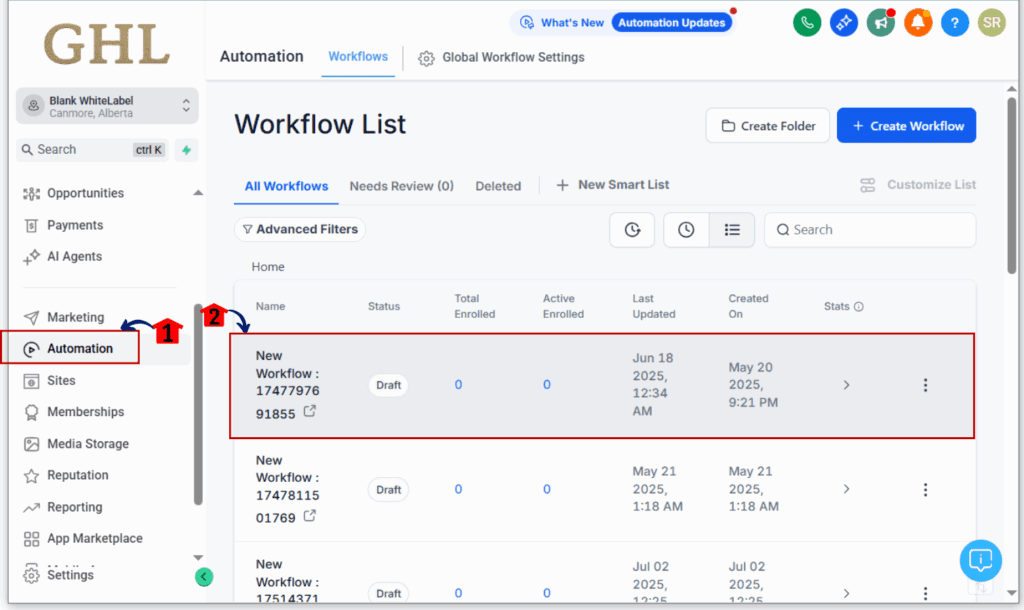
Task: Open Advanced Filters
Action: (300, 229)
